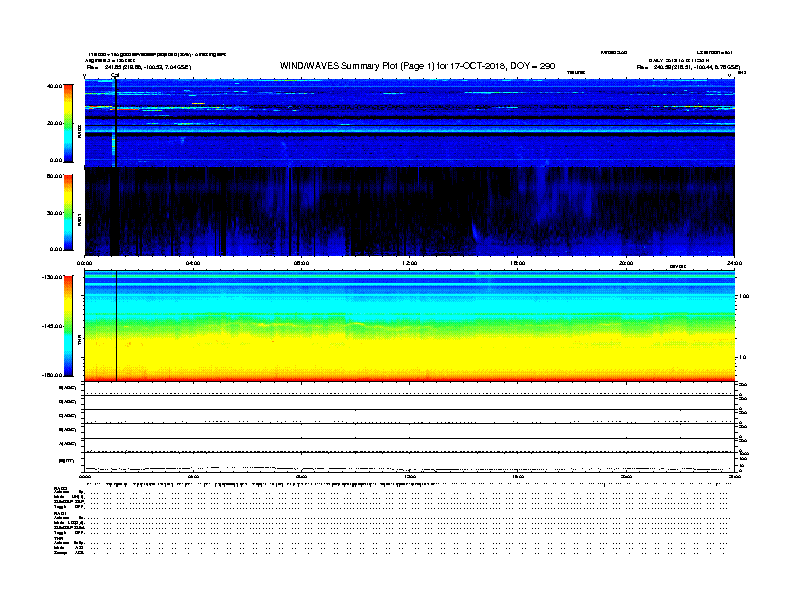The width and height of the screenshot is (792, 612).
Task: Click the -130.00 label on TNR scale
Action: tap(52, 277)
